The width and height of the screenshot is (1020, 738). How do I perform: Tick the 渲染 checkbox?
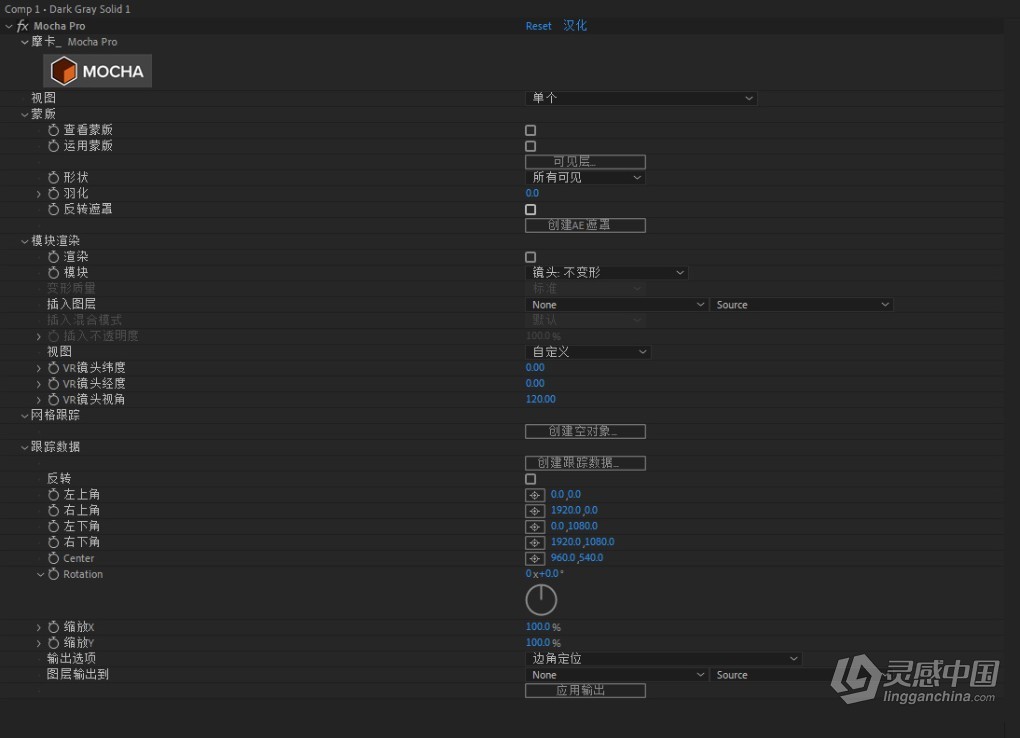[531, 257]
